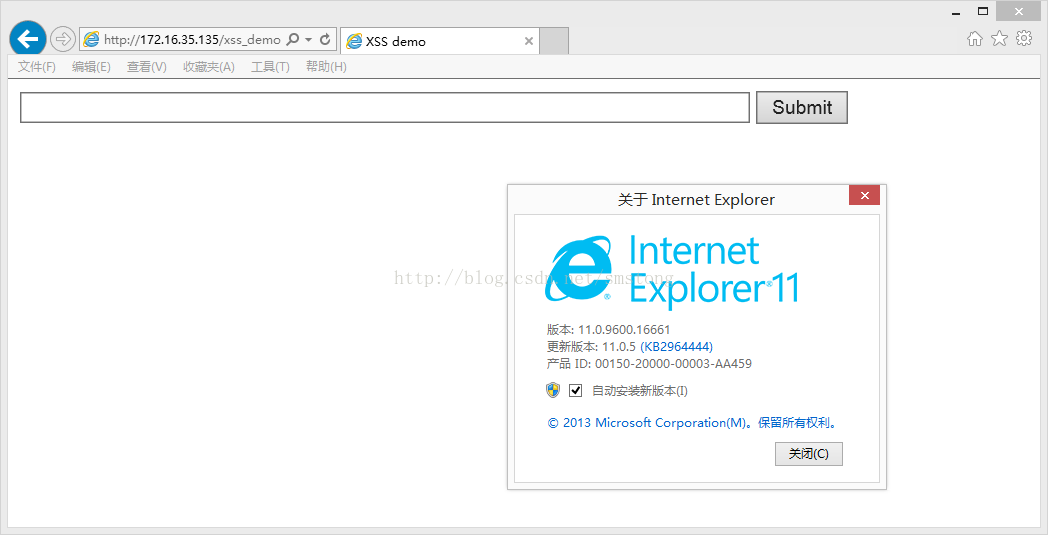This screenshot has height=535, width=1048.
Task: Open the 文件(F) menu
Action: tap(37, 67)
